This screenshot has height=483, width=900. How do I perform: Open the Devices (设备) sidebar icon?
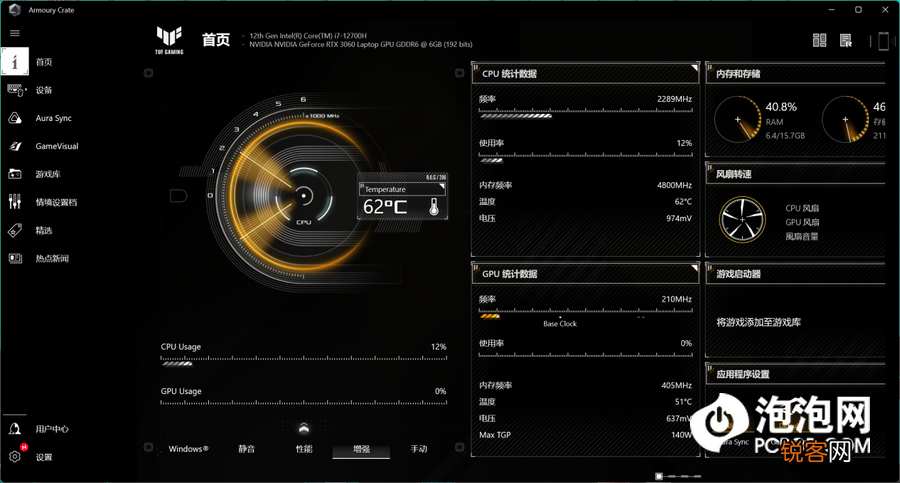[x=16, y=90]
